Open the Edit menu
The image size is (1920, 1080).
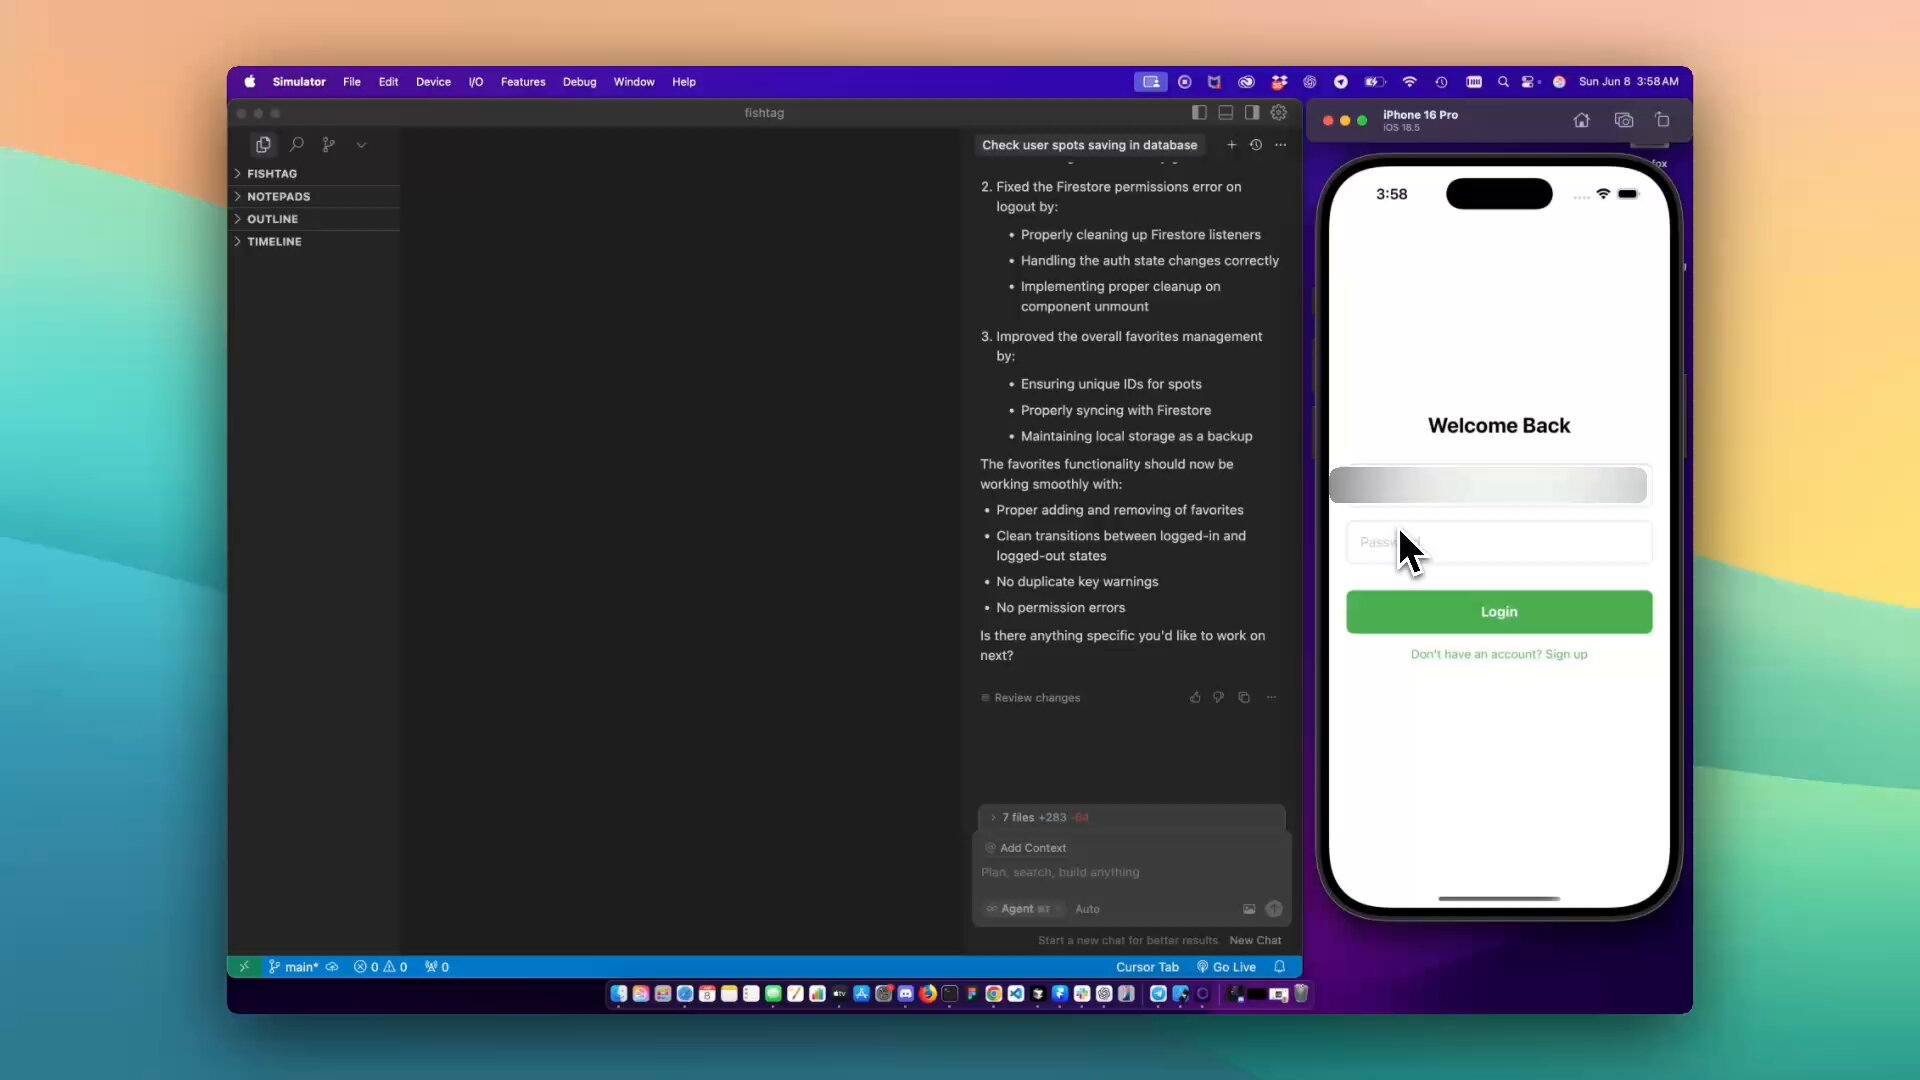tap(388, 82)
